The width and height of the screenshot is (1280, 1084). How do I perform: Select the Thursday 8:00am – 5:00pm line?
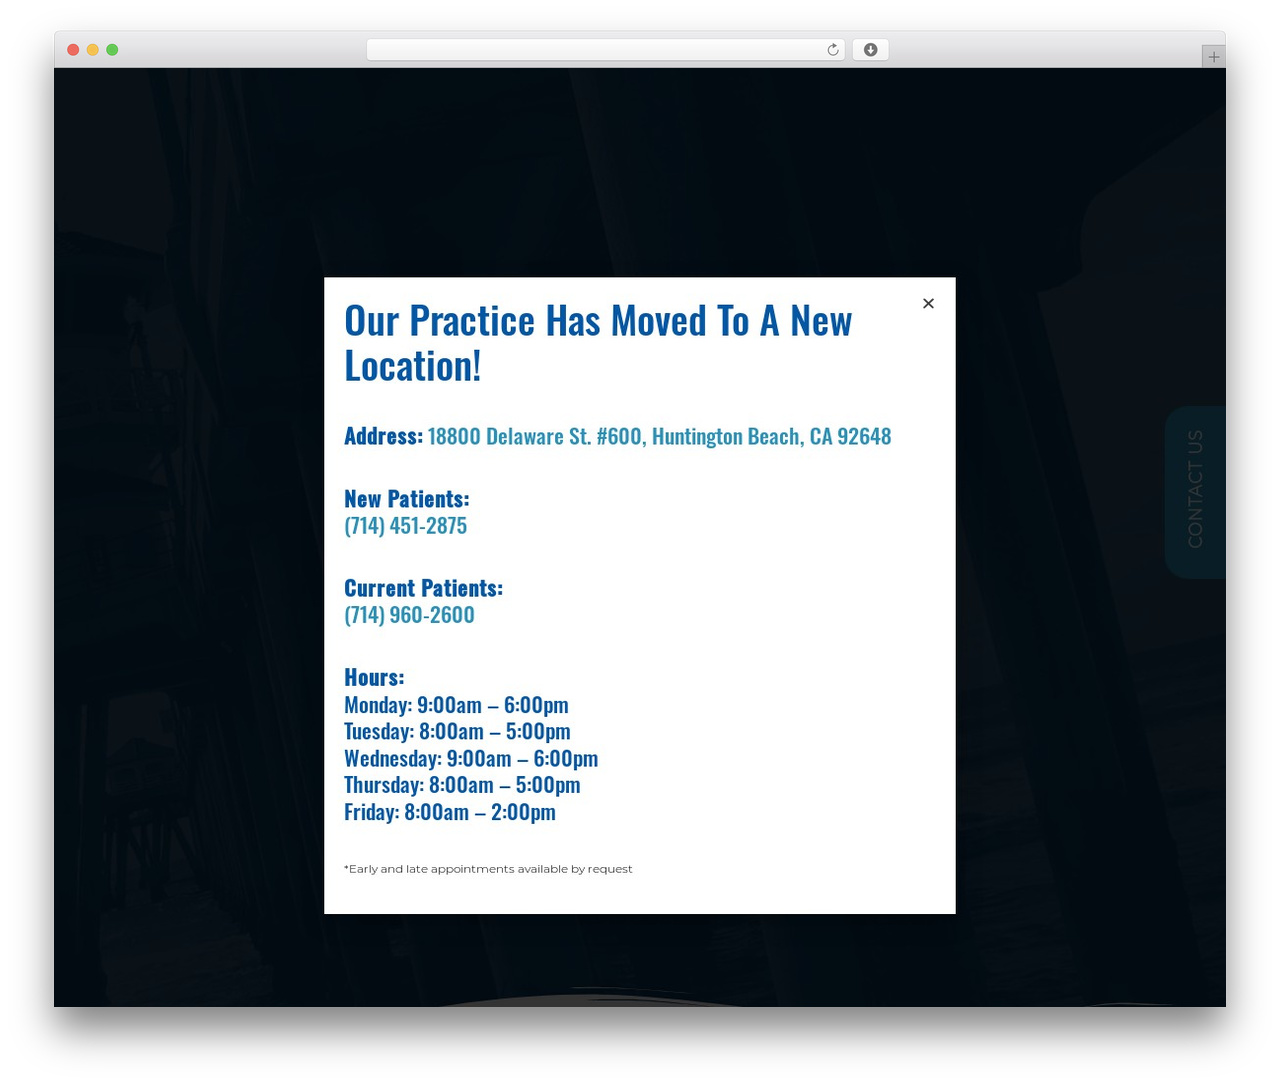(462, 785)
